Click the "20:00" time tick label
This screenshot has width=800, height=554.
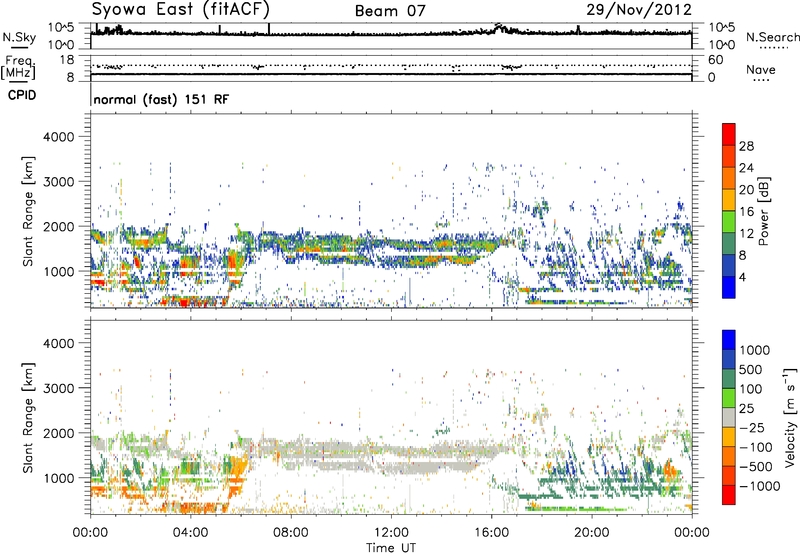point(591,533)
